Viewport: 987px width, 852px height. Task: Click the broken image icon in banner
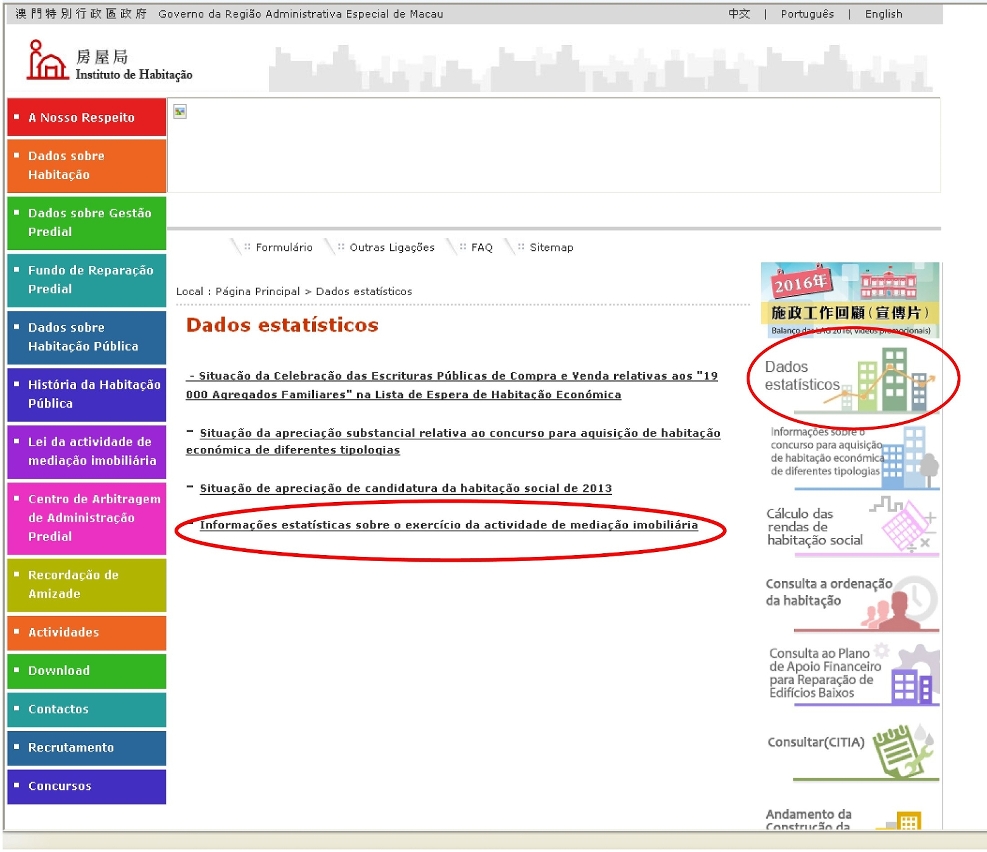180,112
